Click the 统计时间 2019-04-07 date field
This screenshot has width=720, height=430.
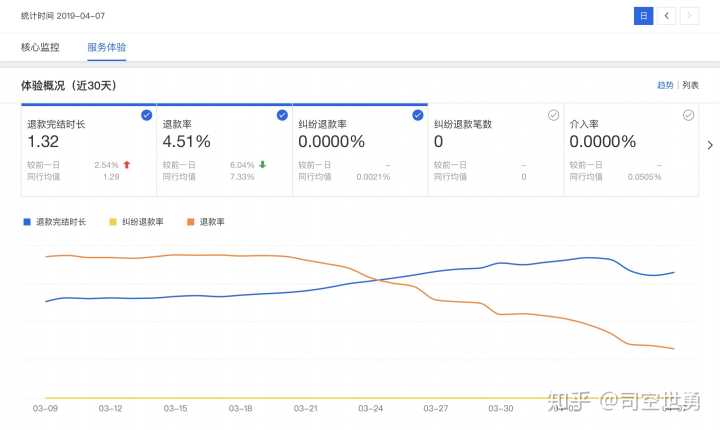click(x=63, y=15)
